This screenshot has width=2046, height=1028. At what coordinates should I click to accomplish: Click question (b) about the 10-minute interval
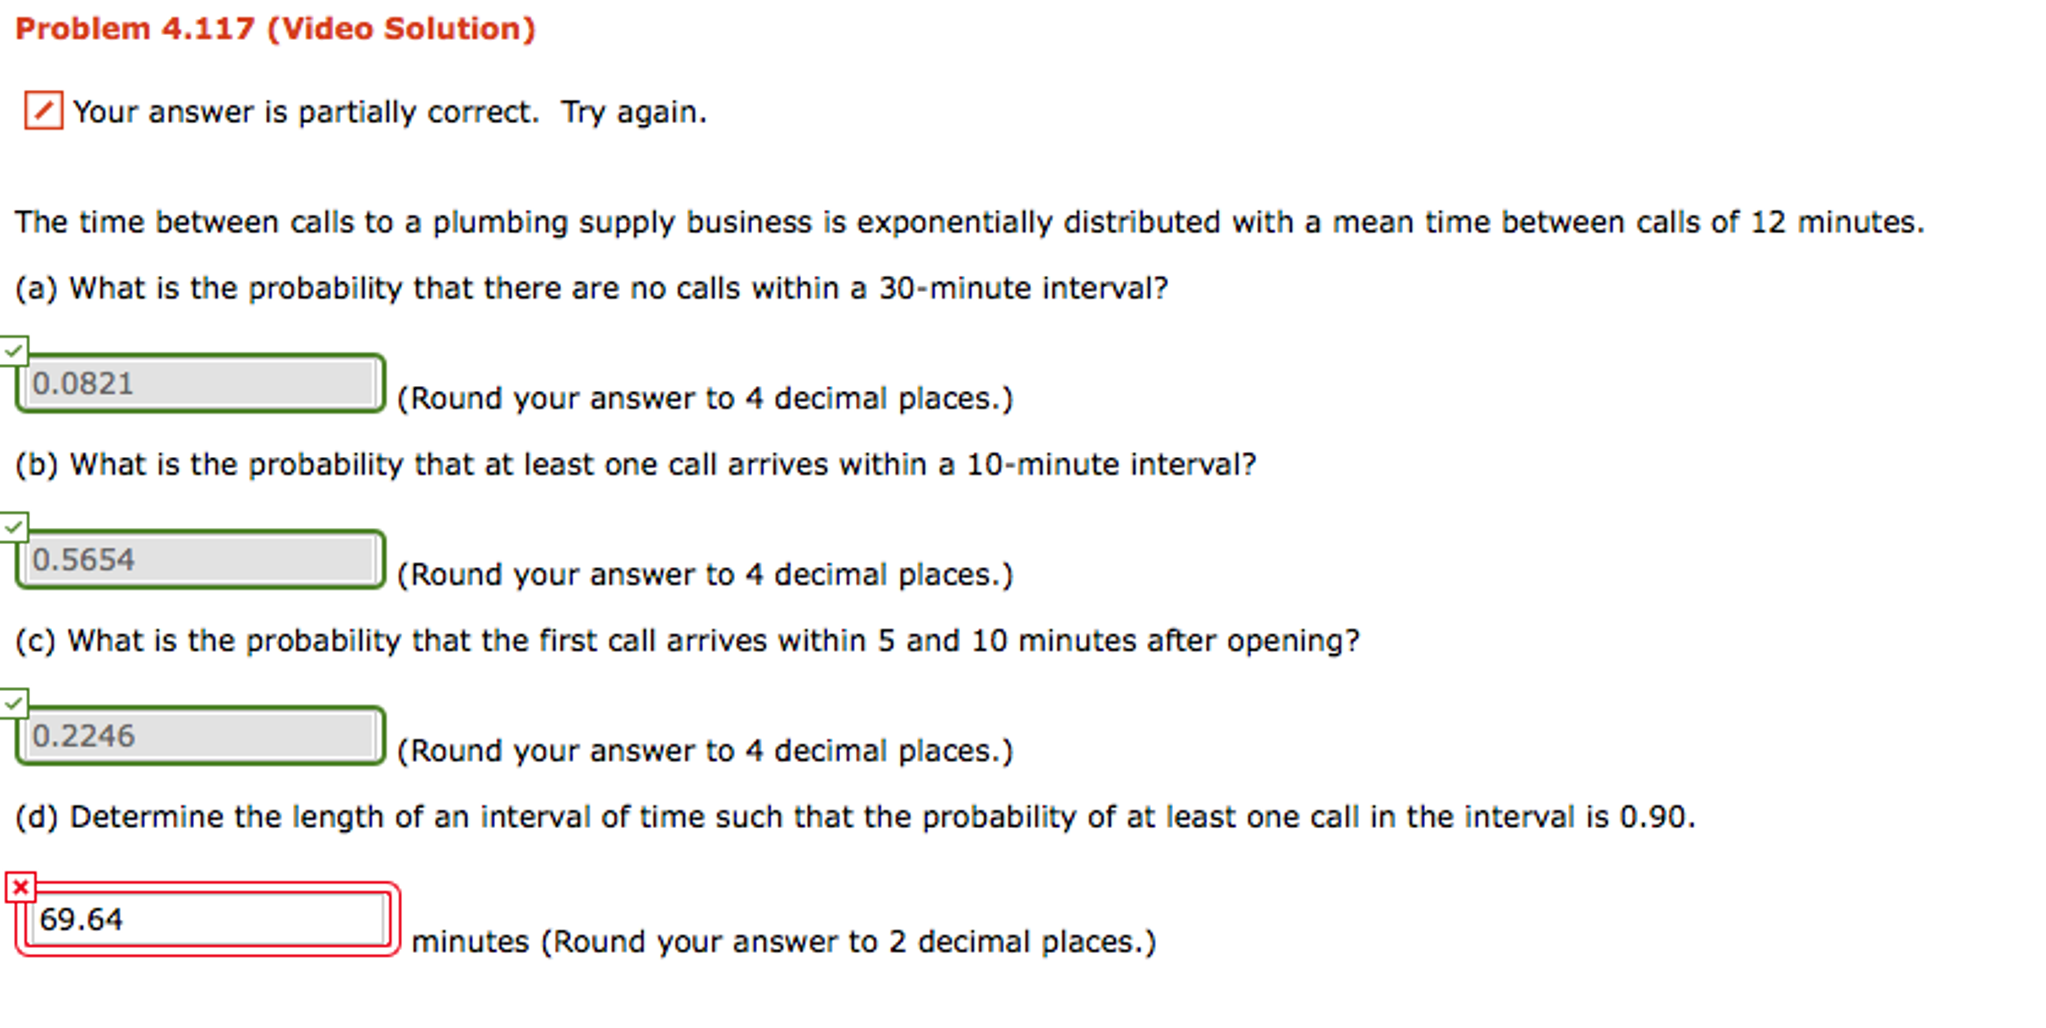click(635, 465)
